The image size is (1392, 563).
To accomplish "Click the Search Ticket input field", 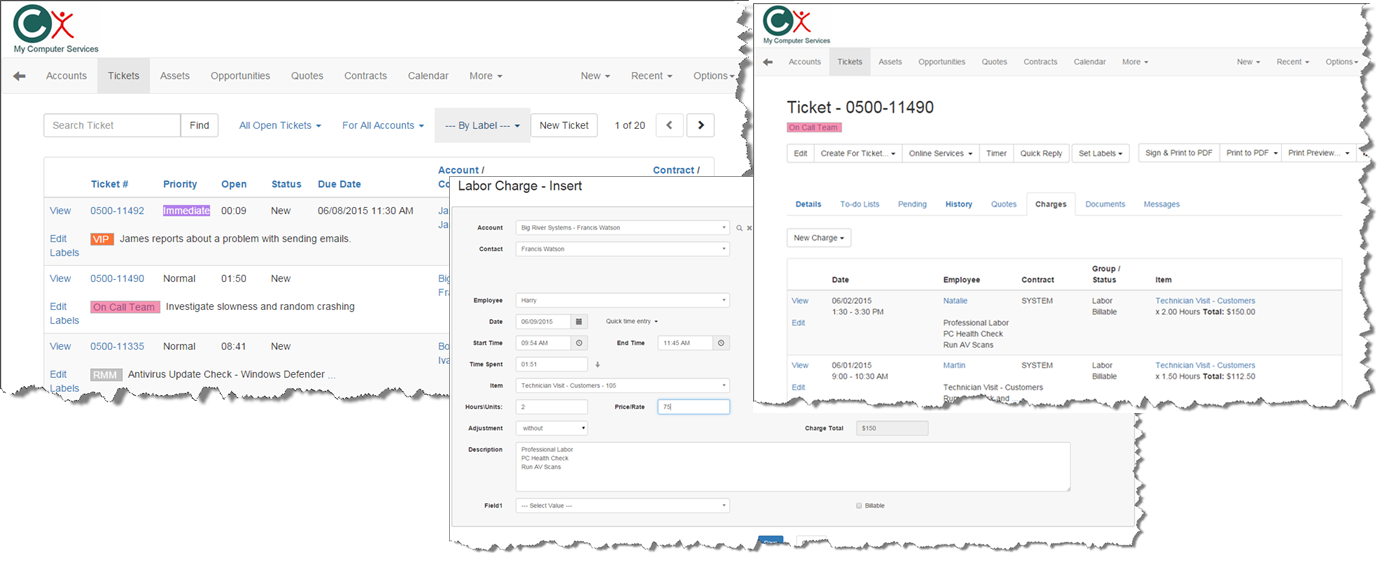I will tap(112, 125).
